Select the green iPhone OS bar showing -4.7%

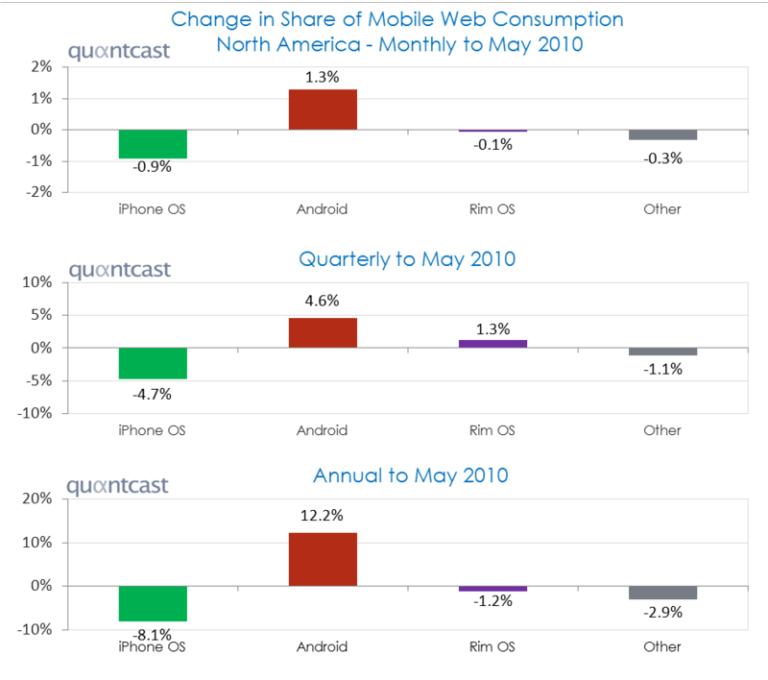point(152,363)
